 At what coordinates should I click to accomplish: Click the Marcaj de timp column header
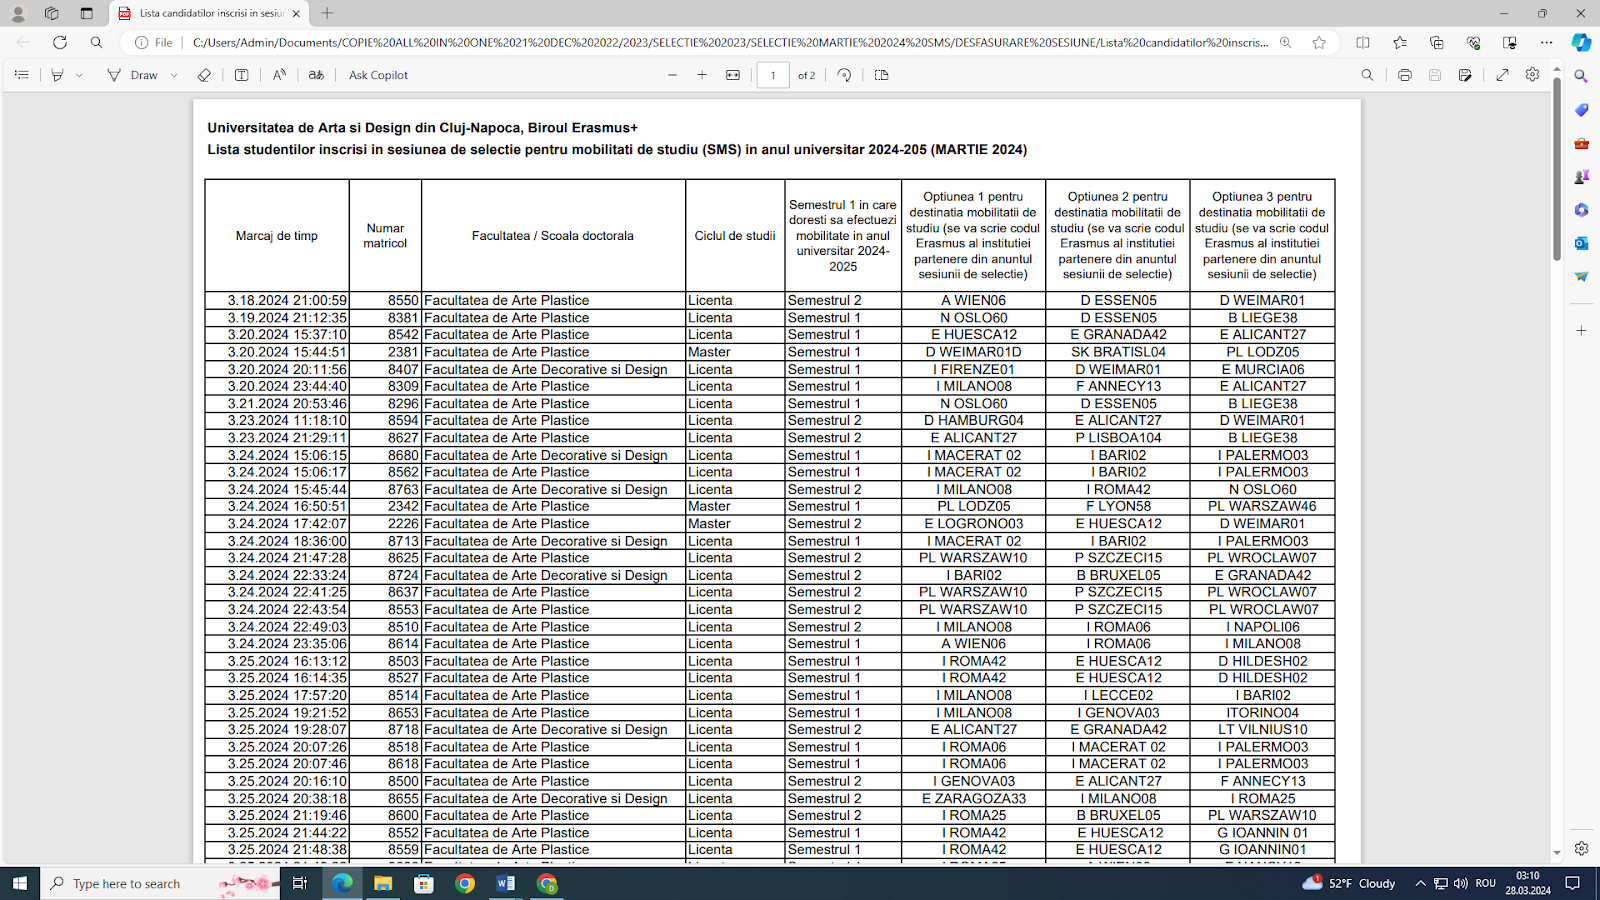(277, 236)
